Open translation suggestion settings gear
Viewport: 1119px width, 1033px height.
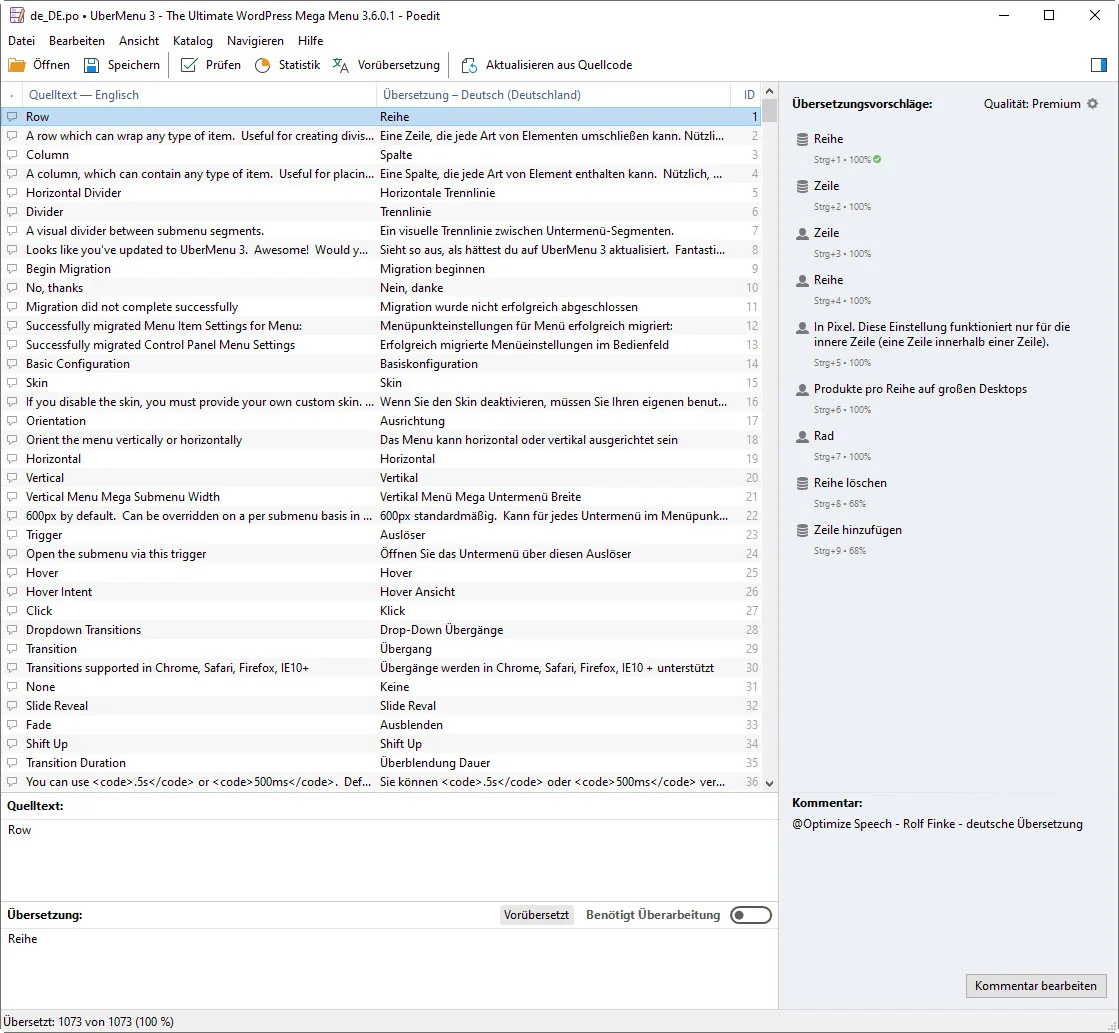(1093, 104)
